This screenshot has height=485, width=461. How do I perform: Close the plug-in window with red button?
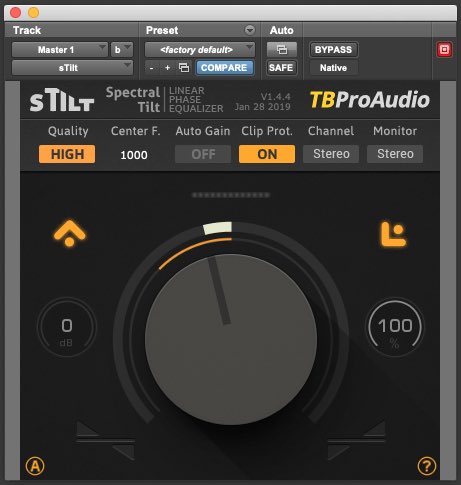(16, 13)
